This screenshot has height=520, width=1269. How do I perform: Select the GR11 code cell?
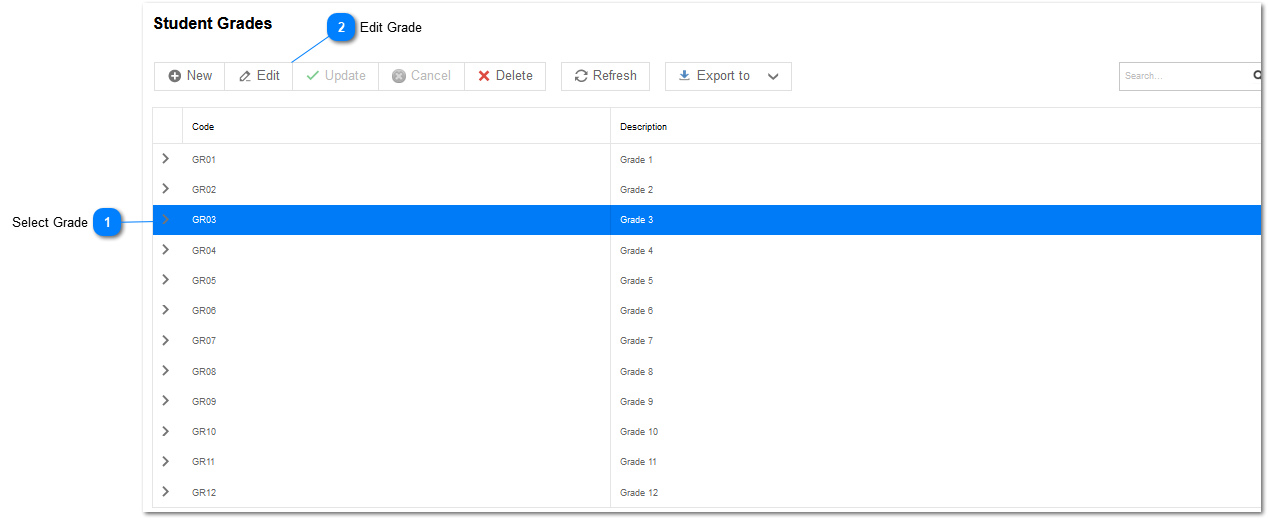click(x=396, y=462)
